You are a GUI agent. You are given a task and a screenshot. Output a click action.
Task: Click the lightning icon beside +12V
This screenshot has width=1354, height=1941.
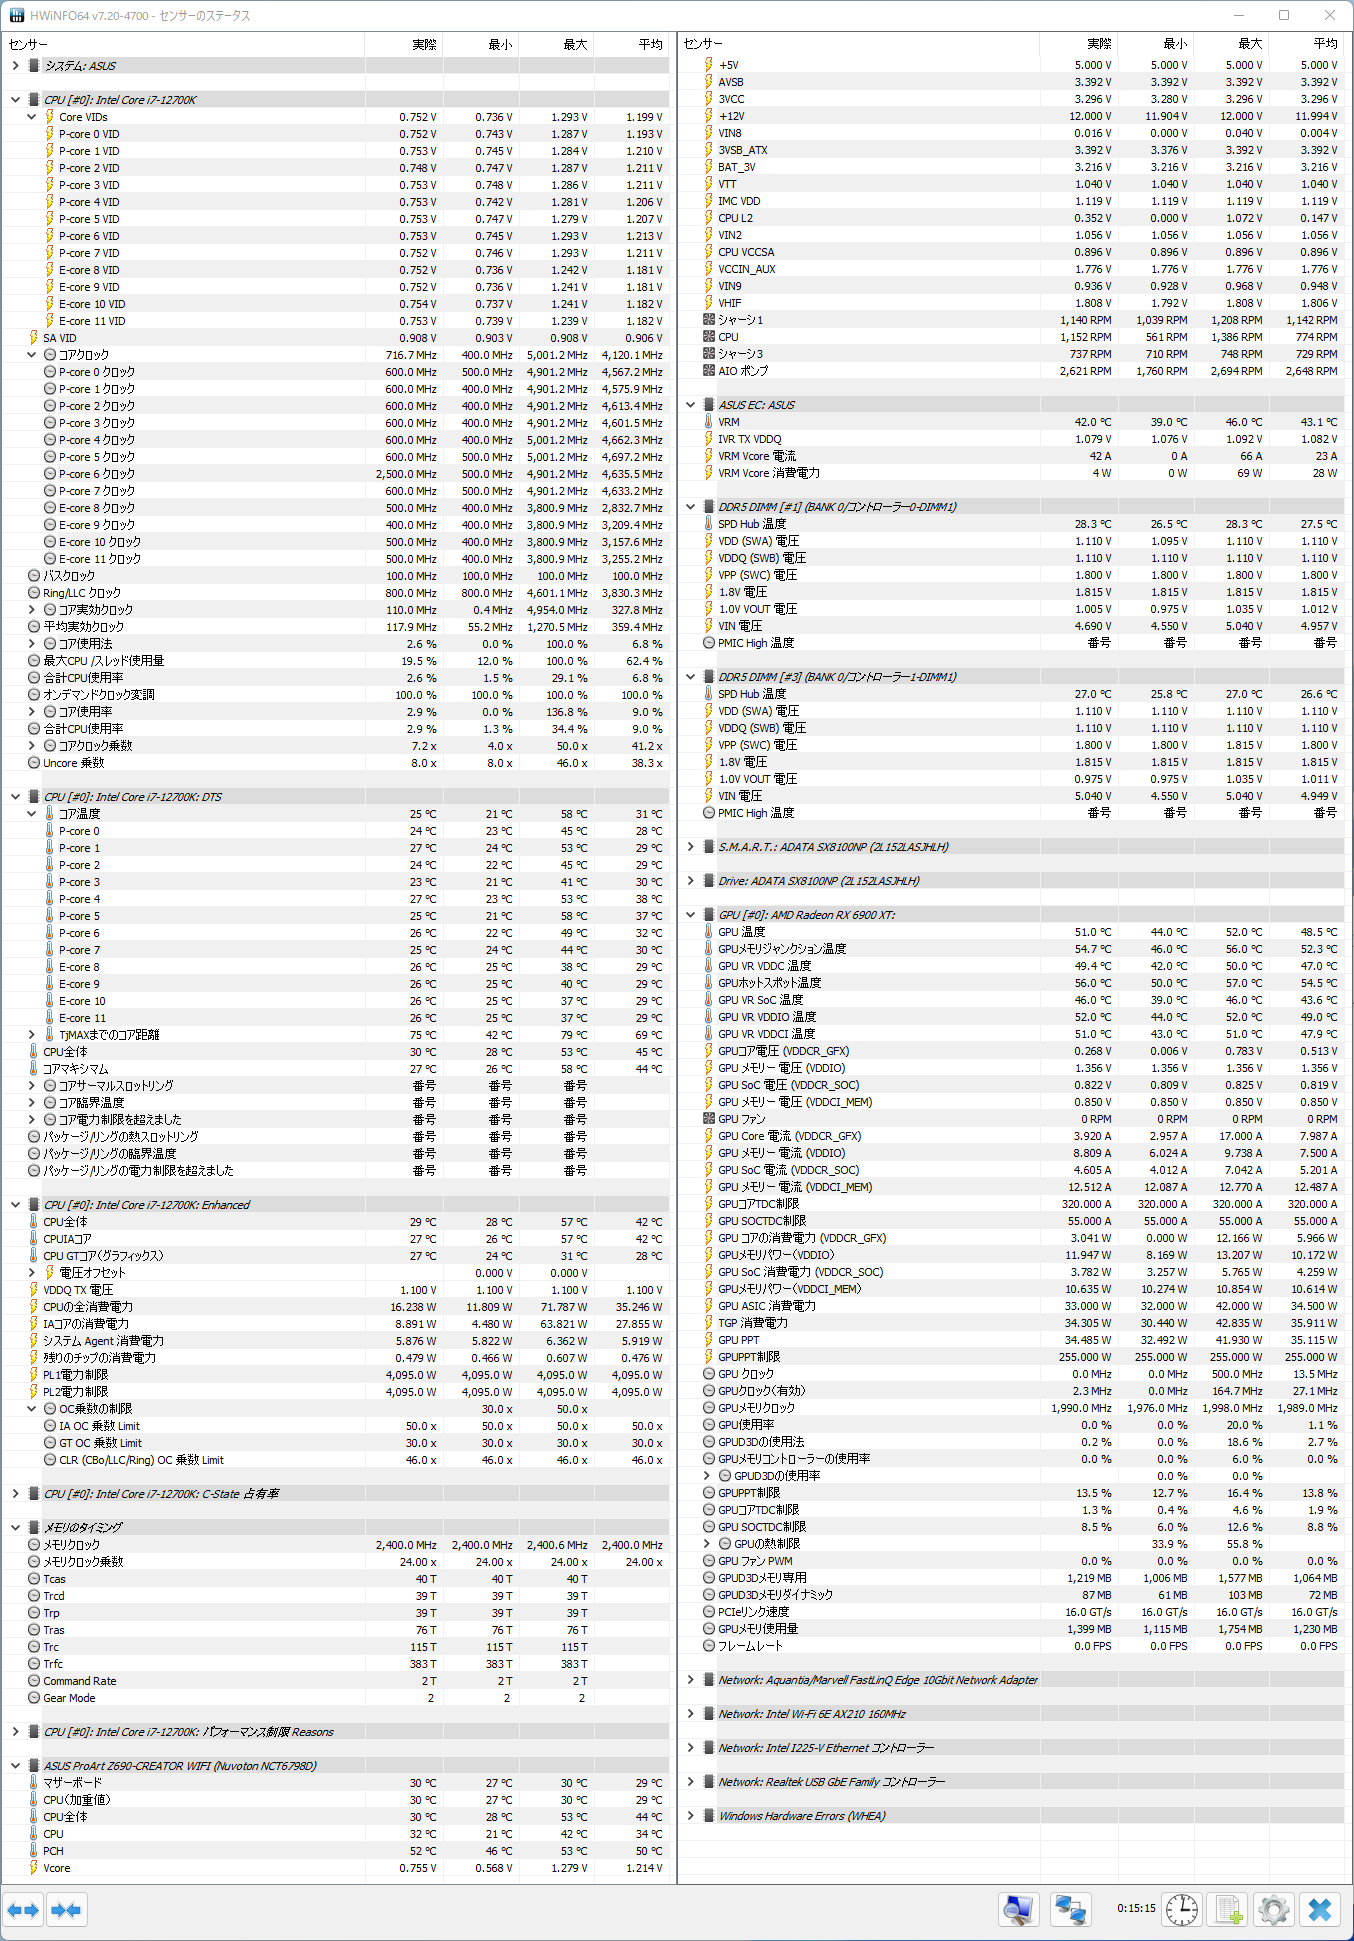click(708, 116)
